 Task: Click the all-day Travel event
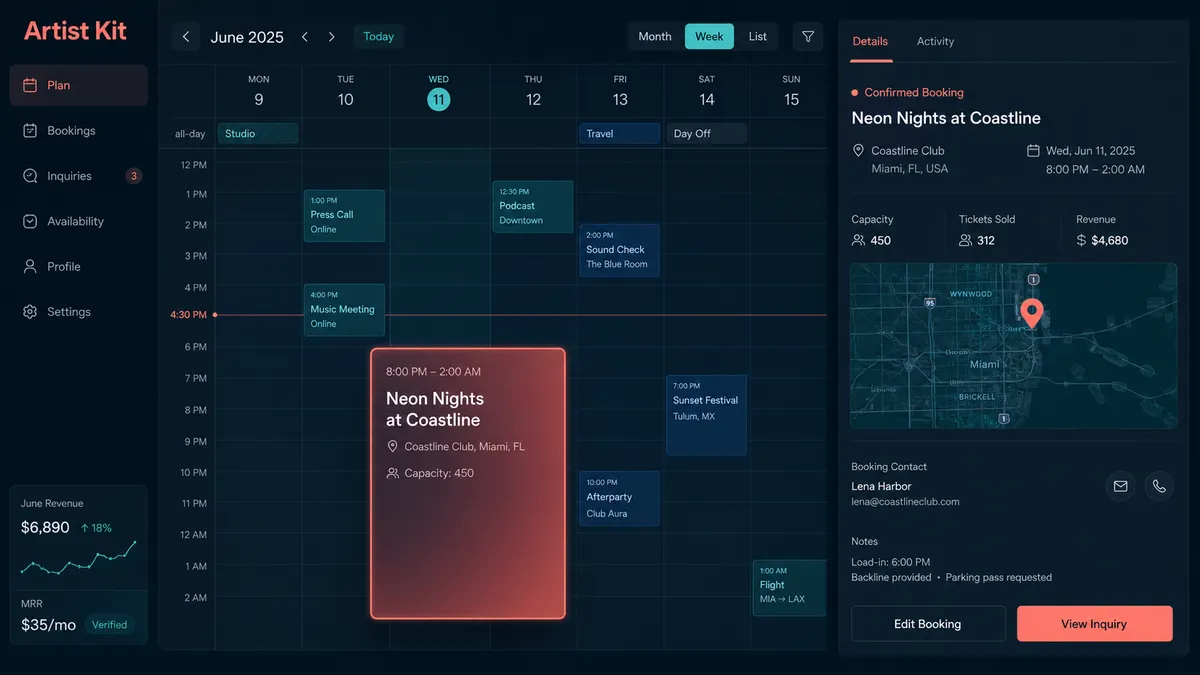coord(619,134)
